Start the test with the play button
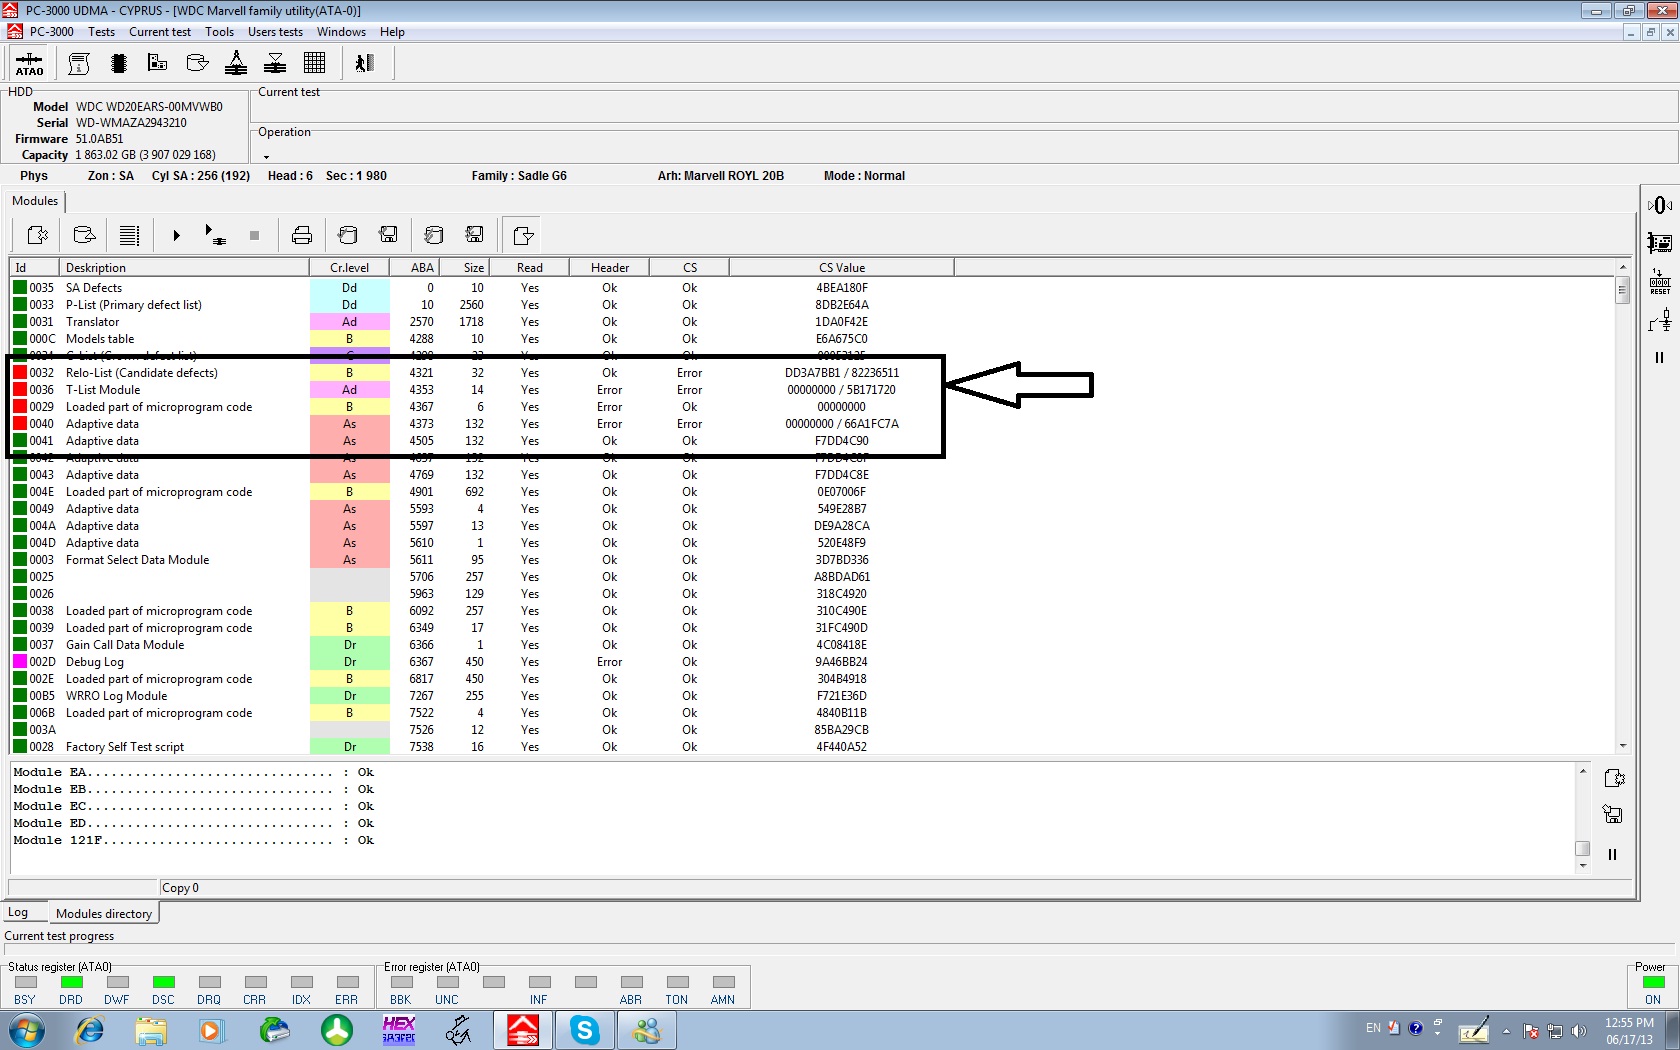Viewport: 1680px width, 1050px height. (176, 236)
